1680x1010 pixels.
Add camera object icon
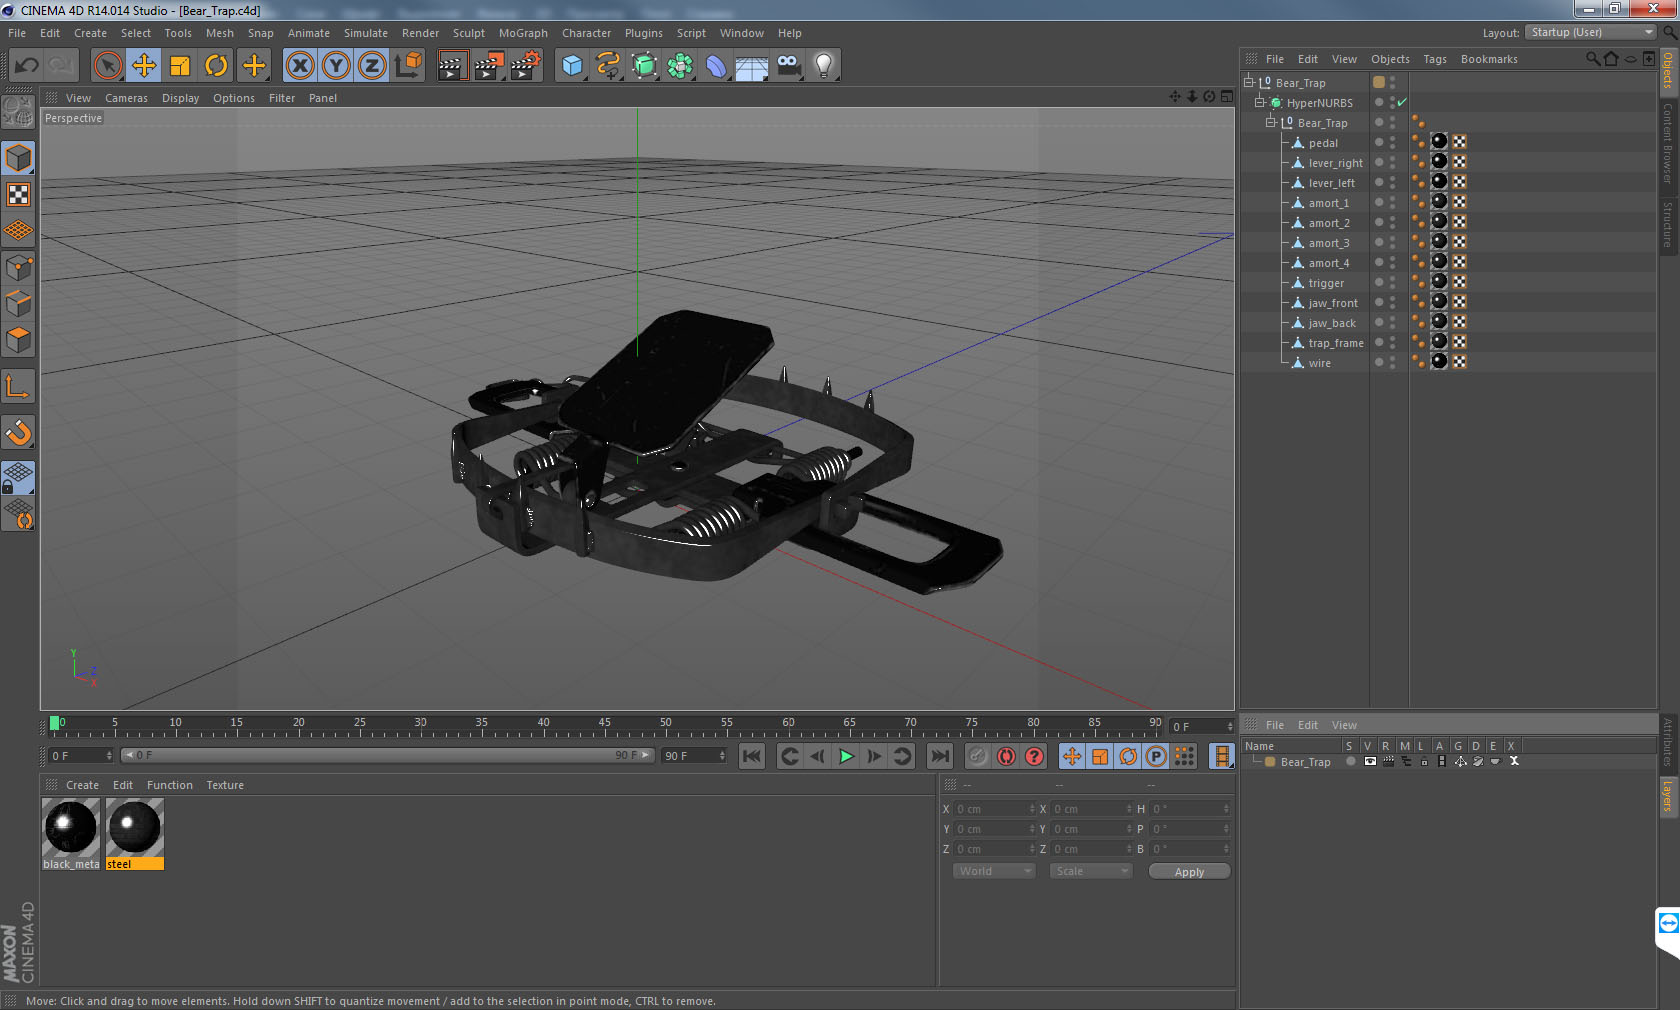(x=788, y=66)
